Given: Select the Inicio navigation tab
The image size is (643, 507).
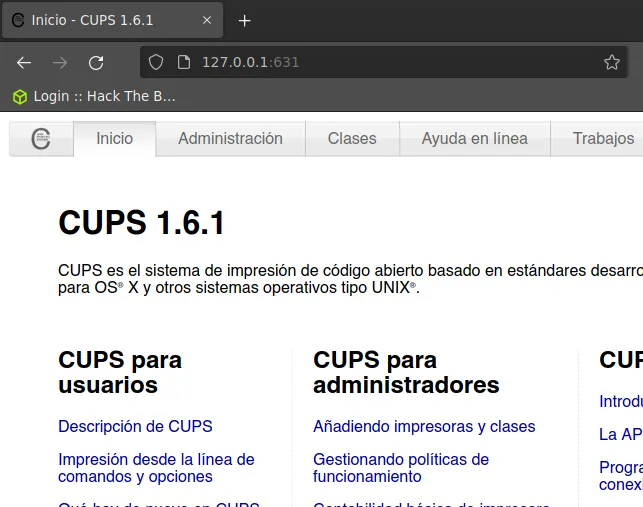Looking at the screenshot, I should click(114, 139).
